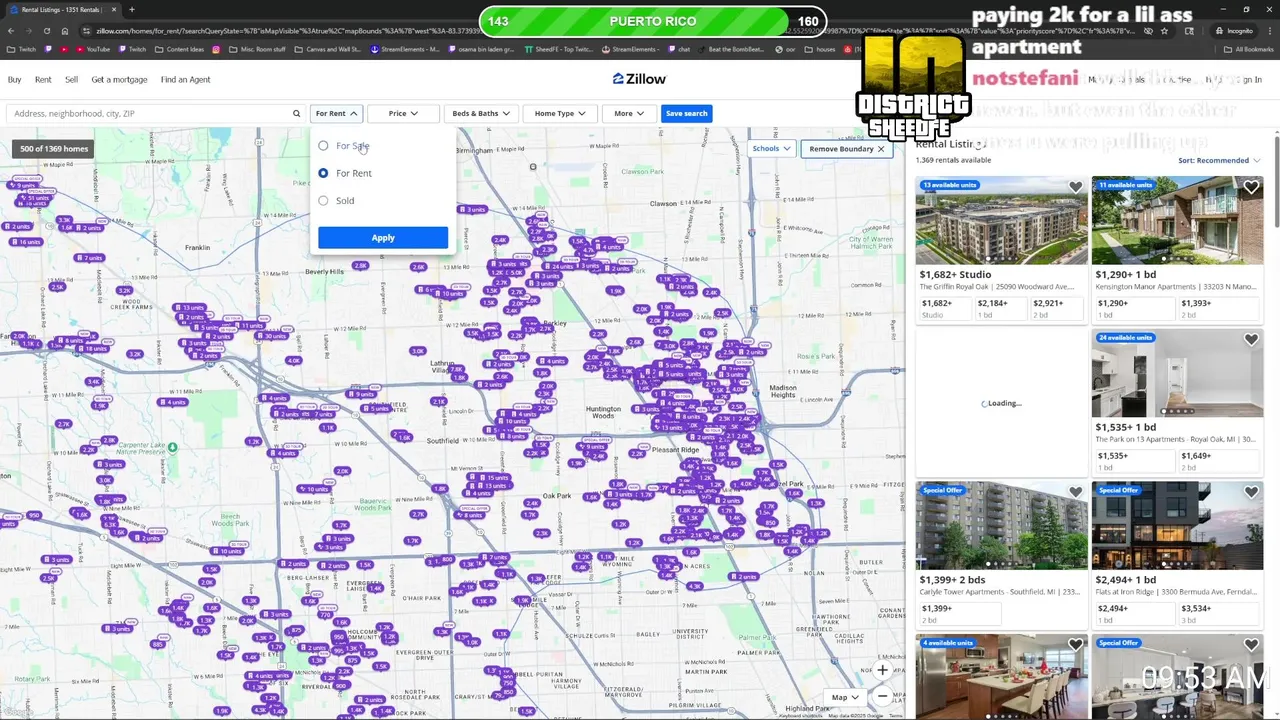This screenshot has width=1280, height=720.
Task: Save The Griffin Royal Oak listing with heart
Action: point(1075,187)
